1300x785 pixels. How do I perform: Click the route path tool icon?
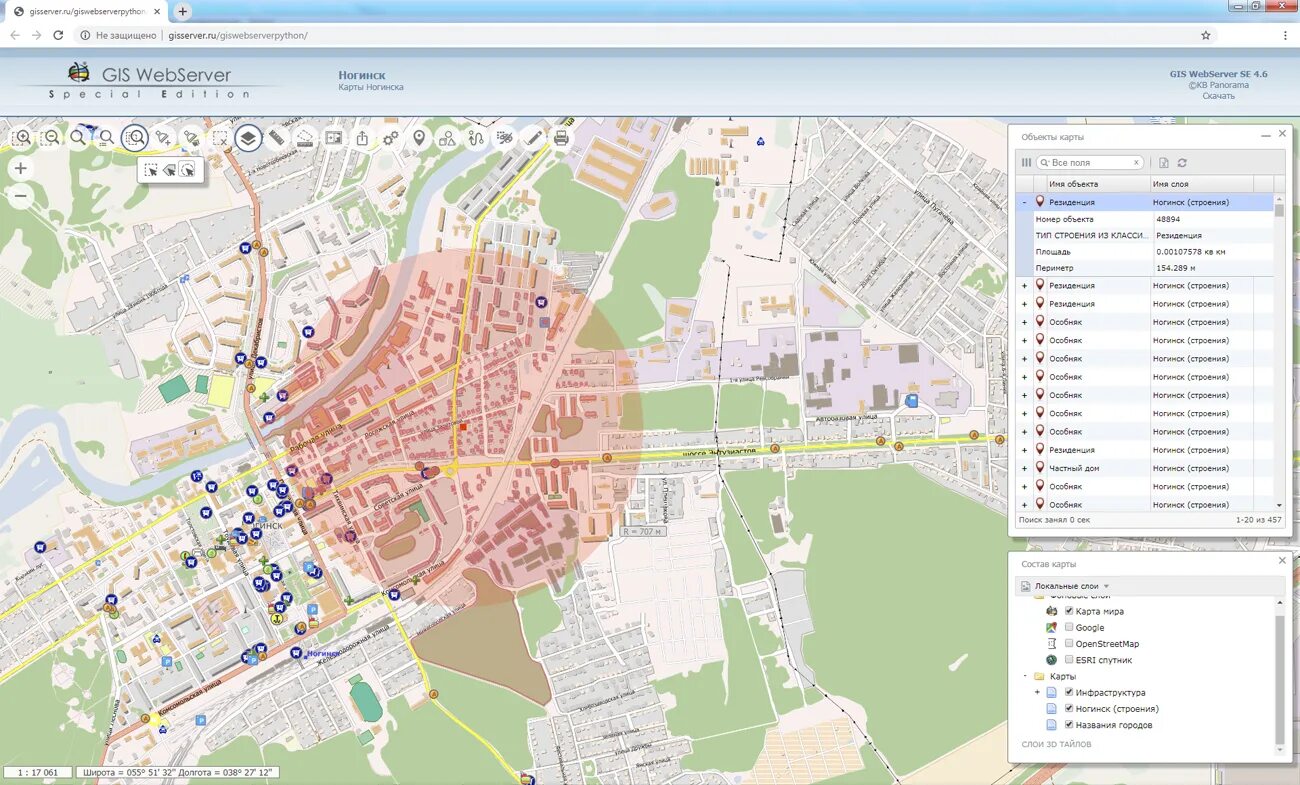(476, 138)
